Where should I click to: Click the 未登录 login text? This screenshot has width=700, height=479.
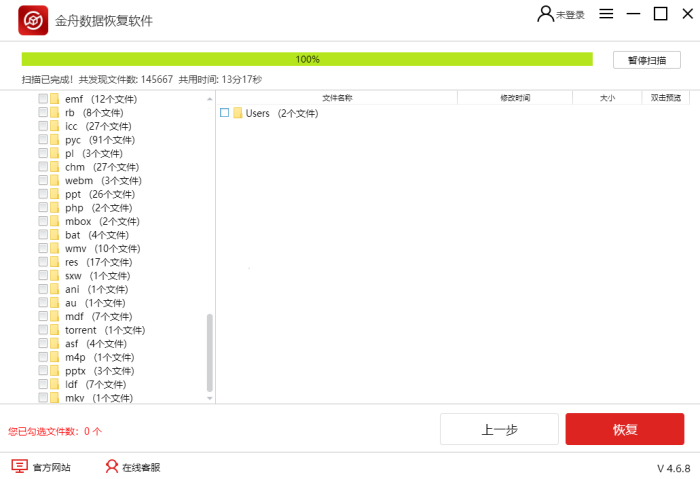pyautogui.click(x=570, y=15)
